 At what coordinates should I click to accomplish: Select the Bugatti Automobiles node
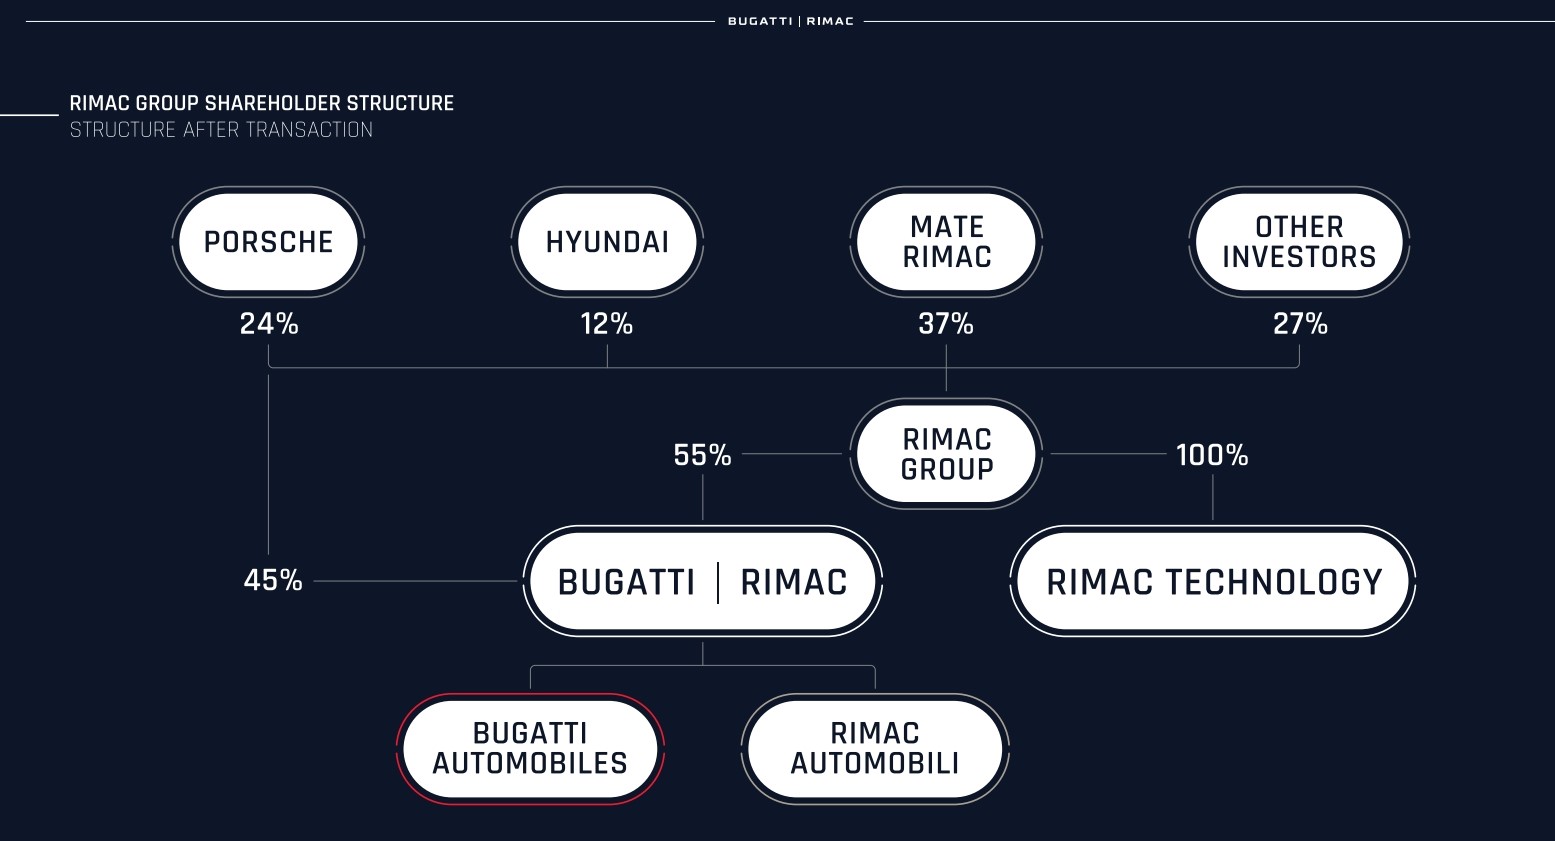pos(530,749)
